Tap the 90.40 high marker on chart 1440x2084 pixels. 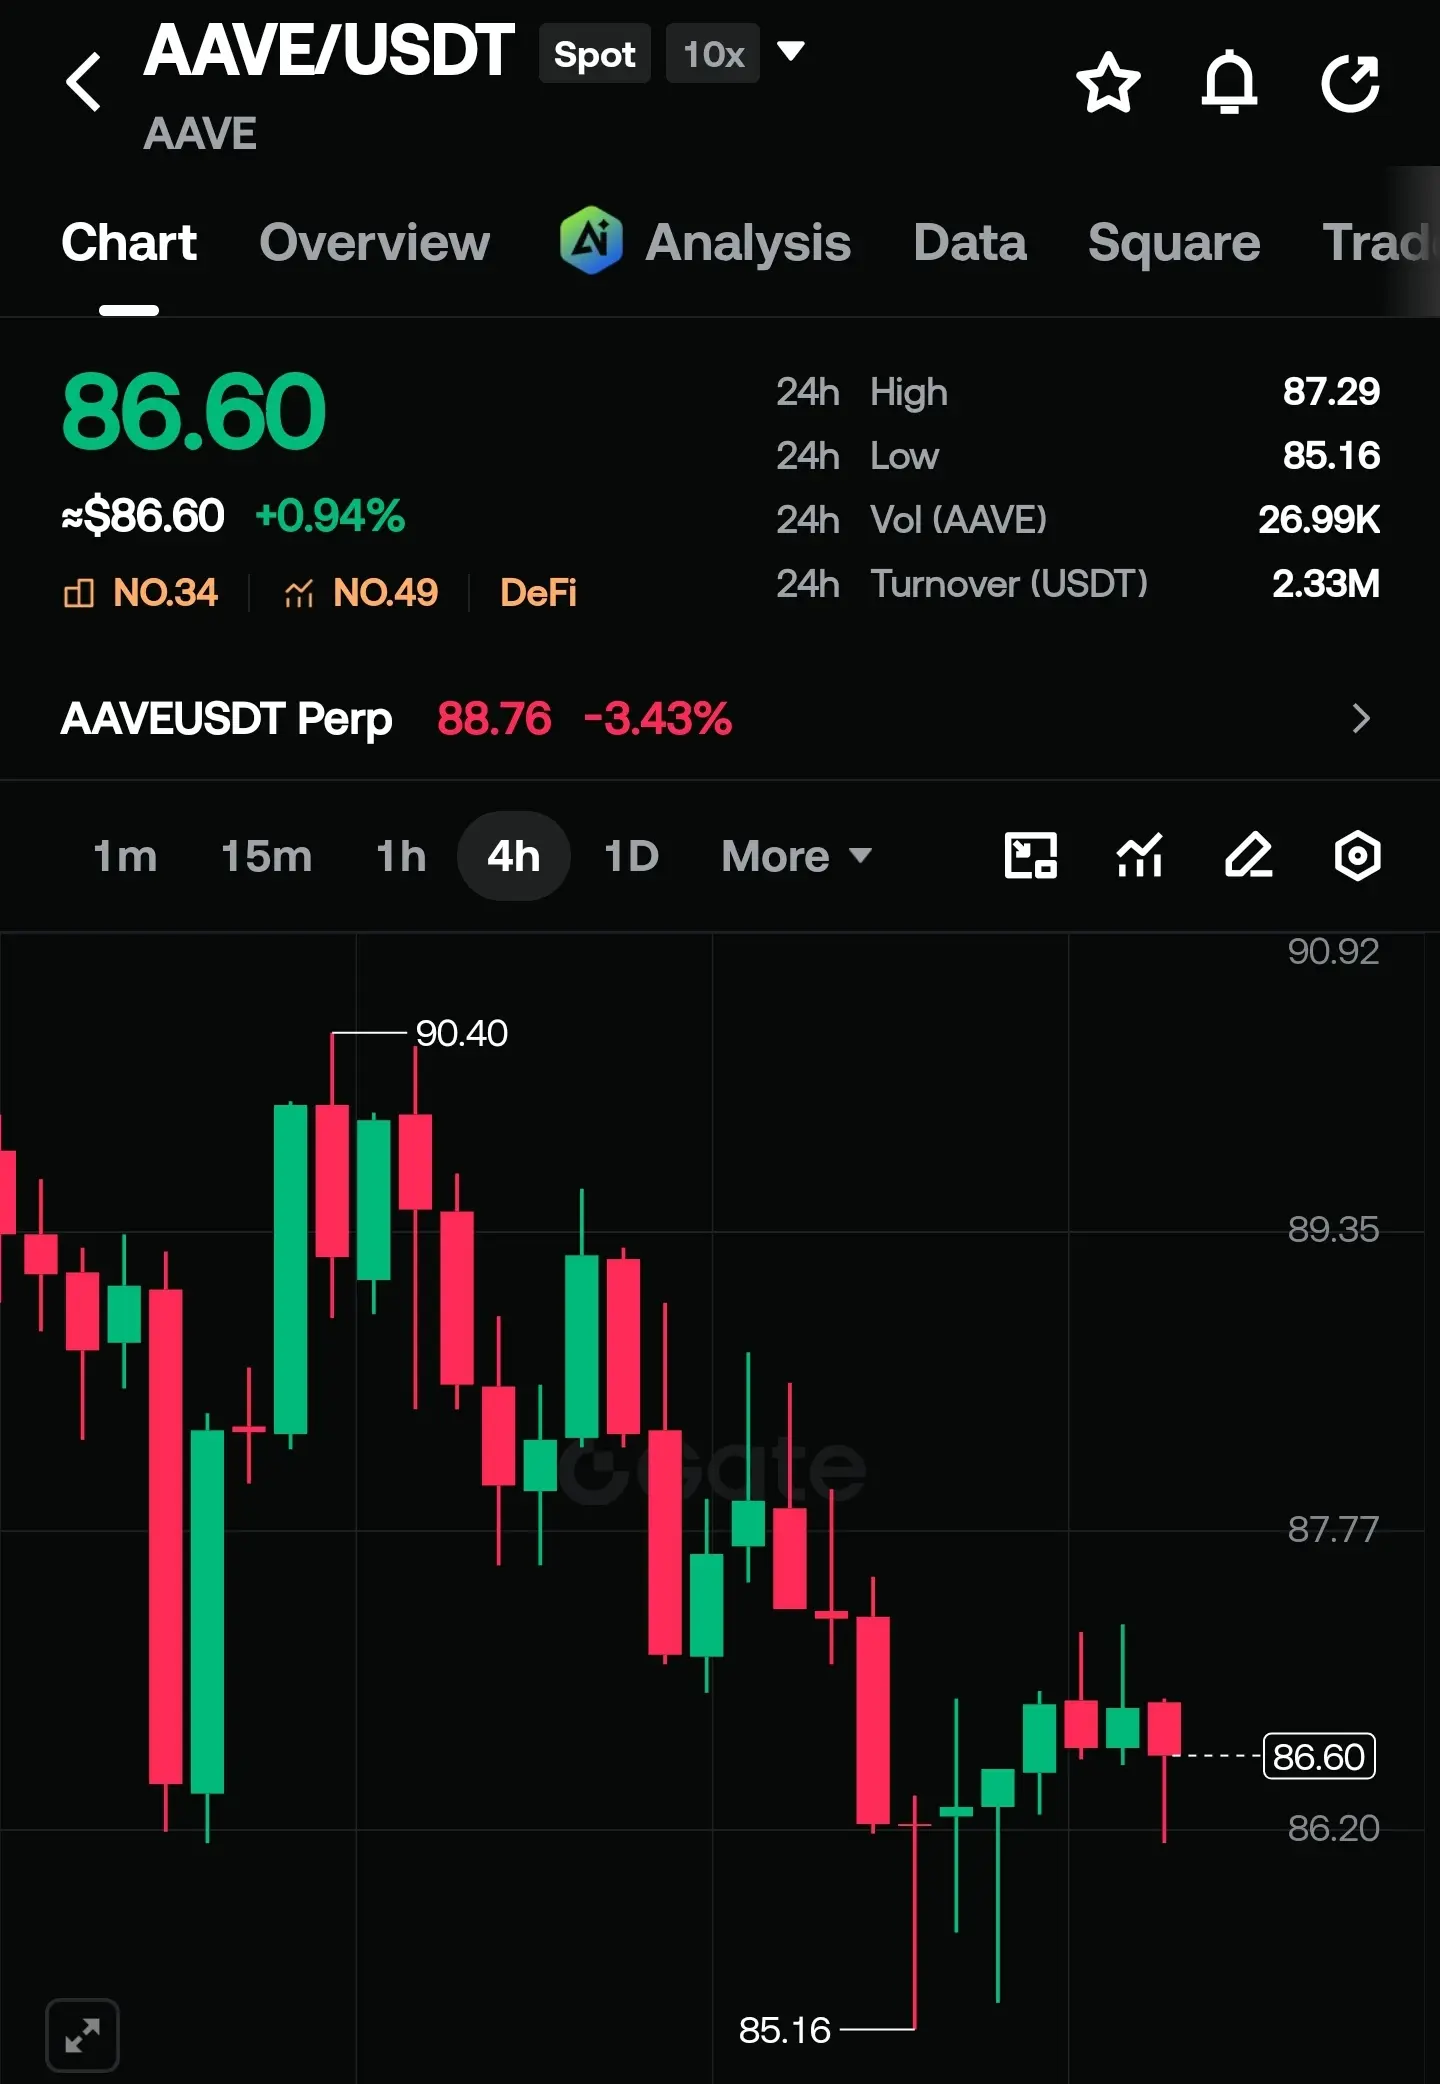462,1033
